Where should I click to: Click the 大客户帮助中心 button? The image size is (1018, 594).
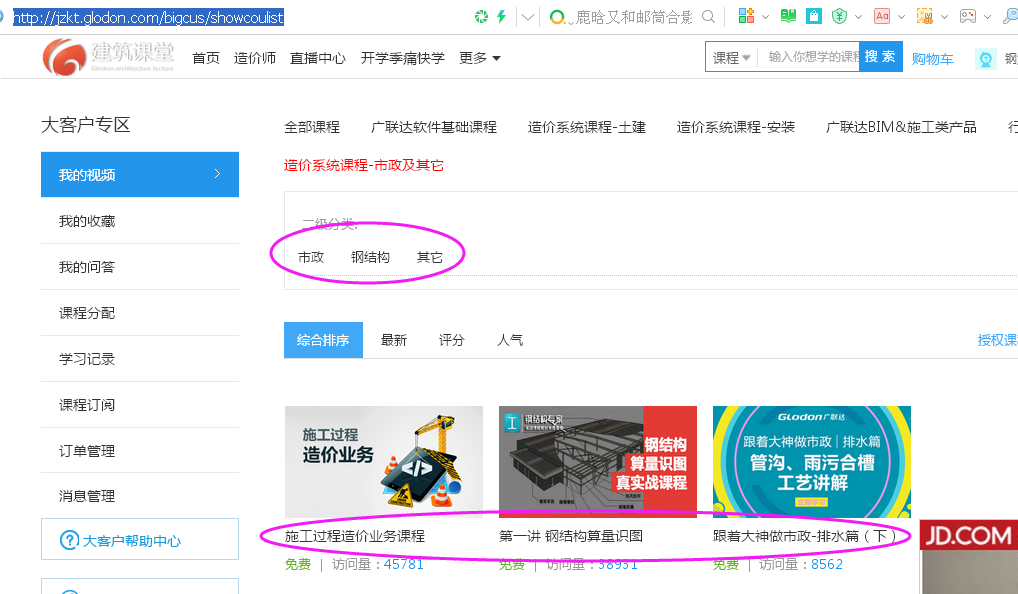pos(140,539)
